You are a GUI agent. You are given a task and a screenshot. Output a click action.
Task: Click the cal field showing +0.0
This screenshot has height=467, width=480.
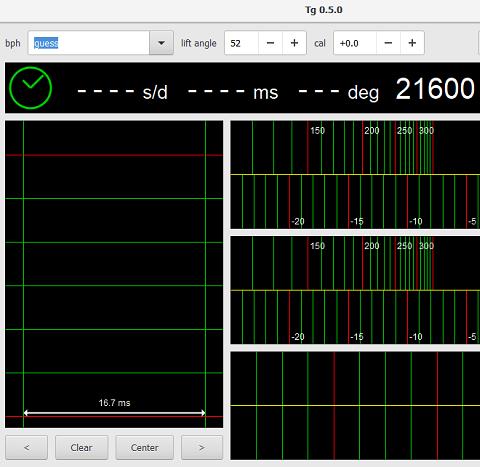(x=355, y=43)
